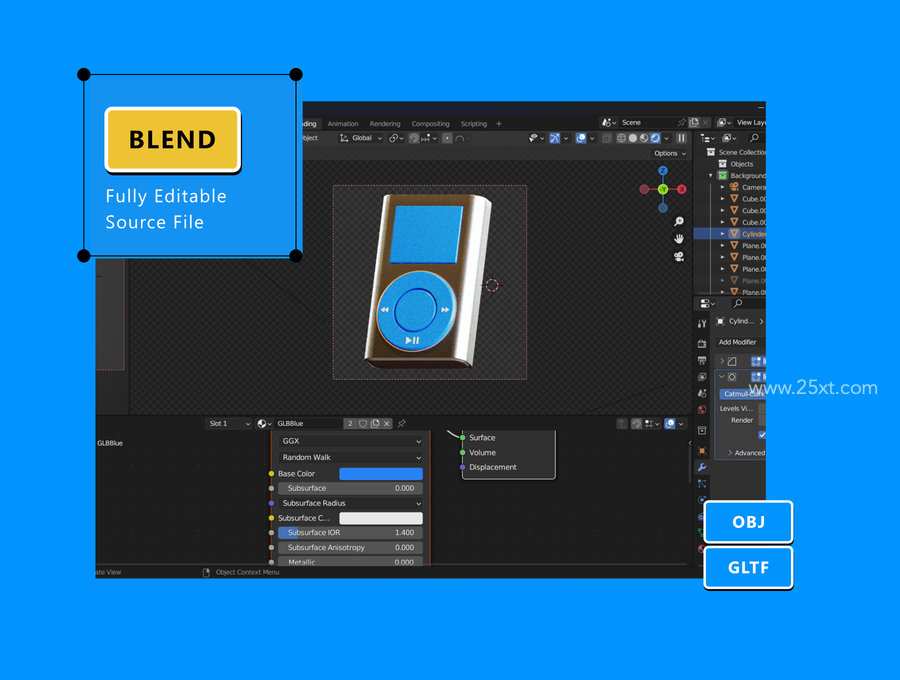Open the World properties tab icon
Screen dimensions: 900x680
click(702, 410)
